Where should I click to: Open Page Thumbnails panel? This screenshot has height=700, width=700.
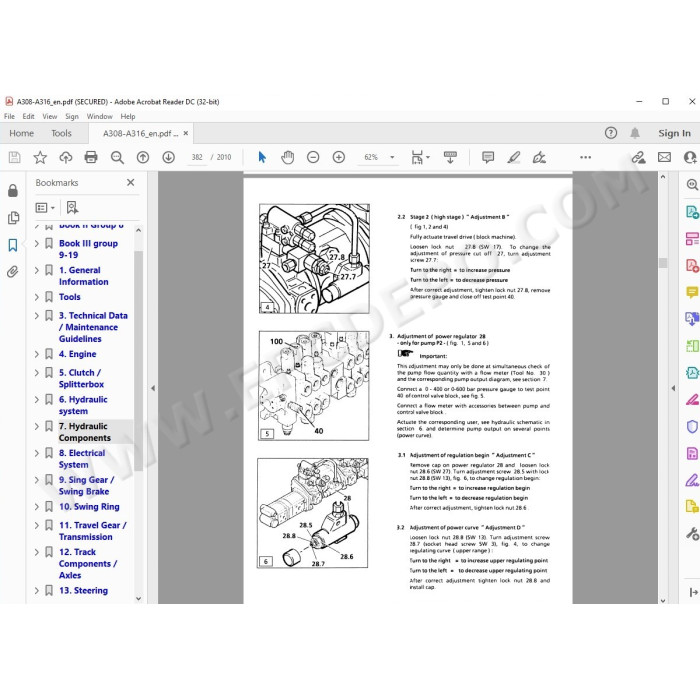(x=13, y=217)
